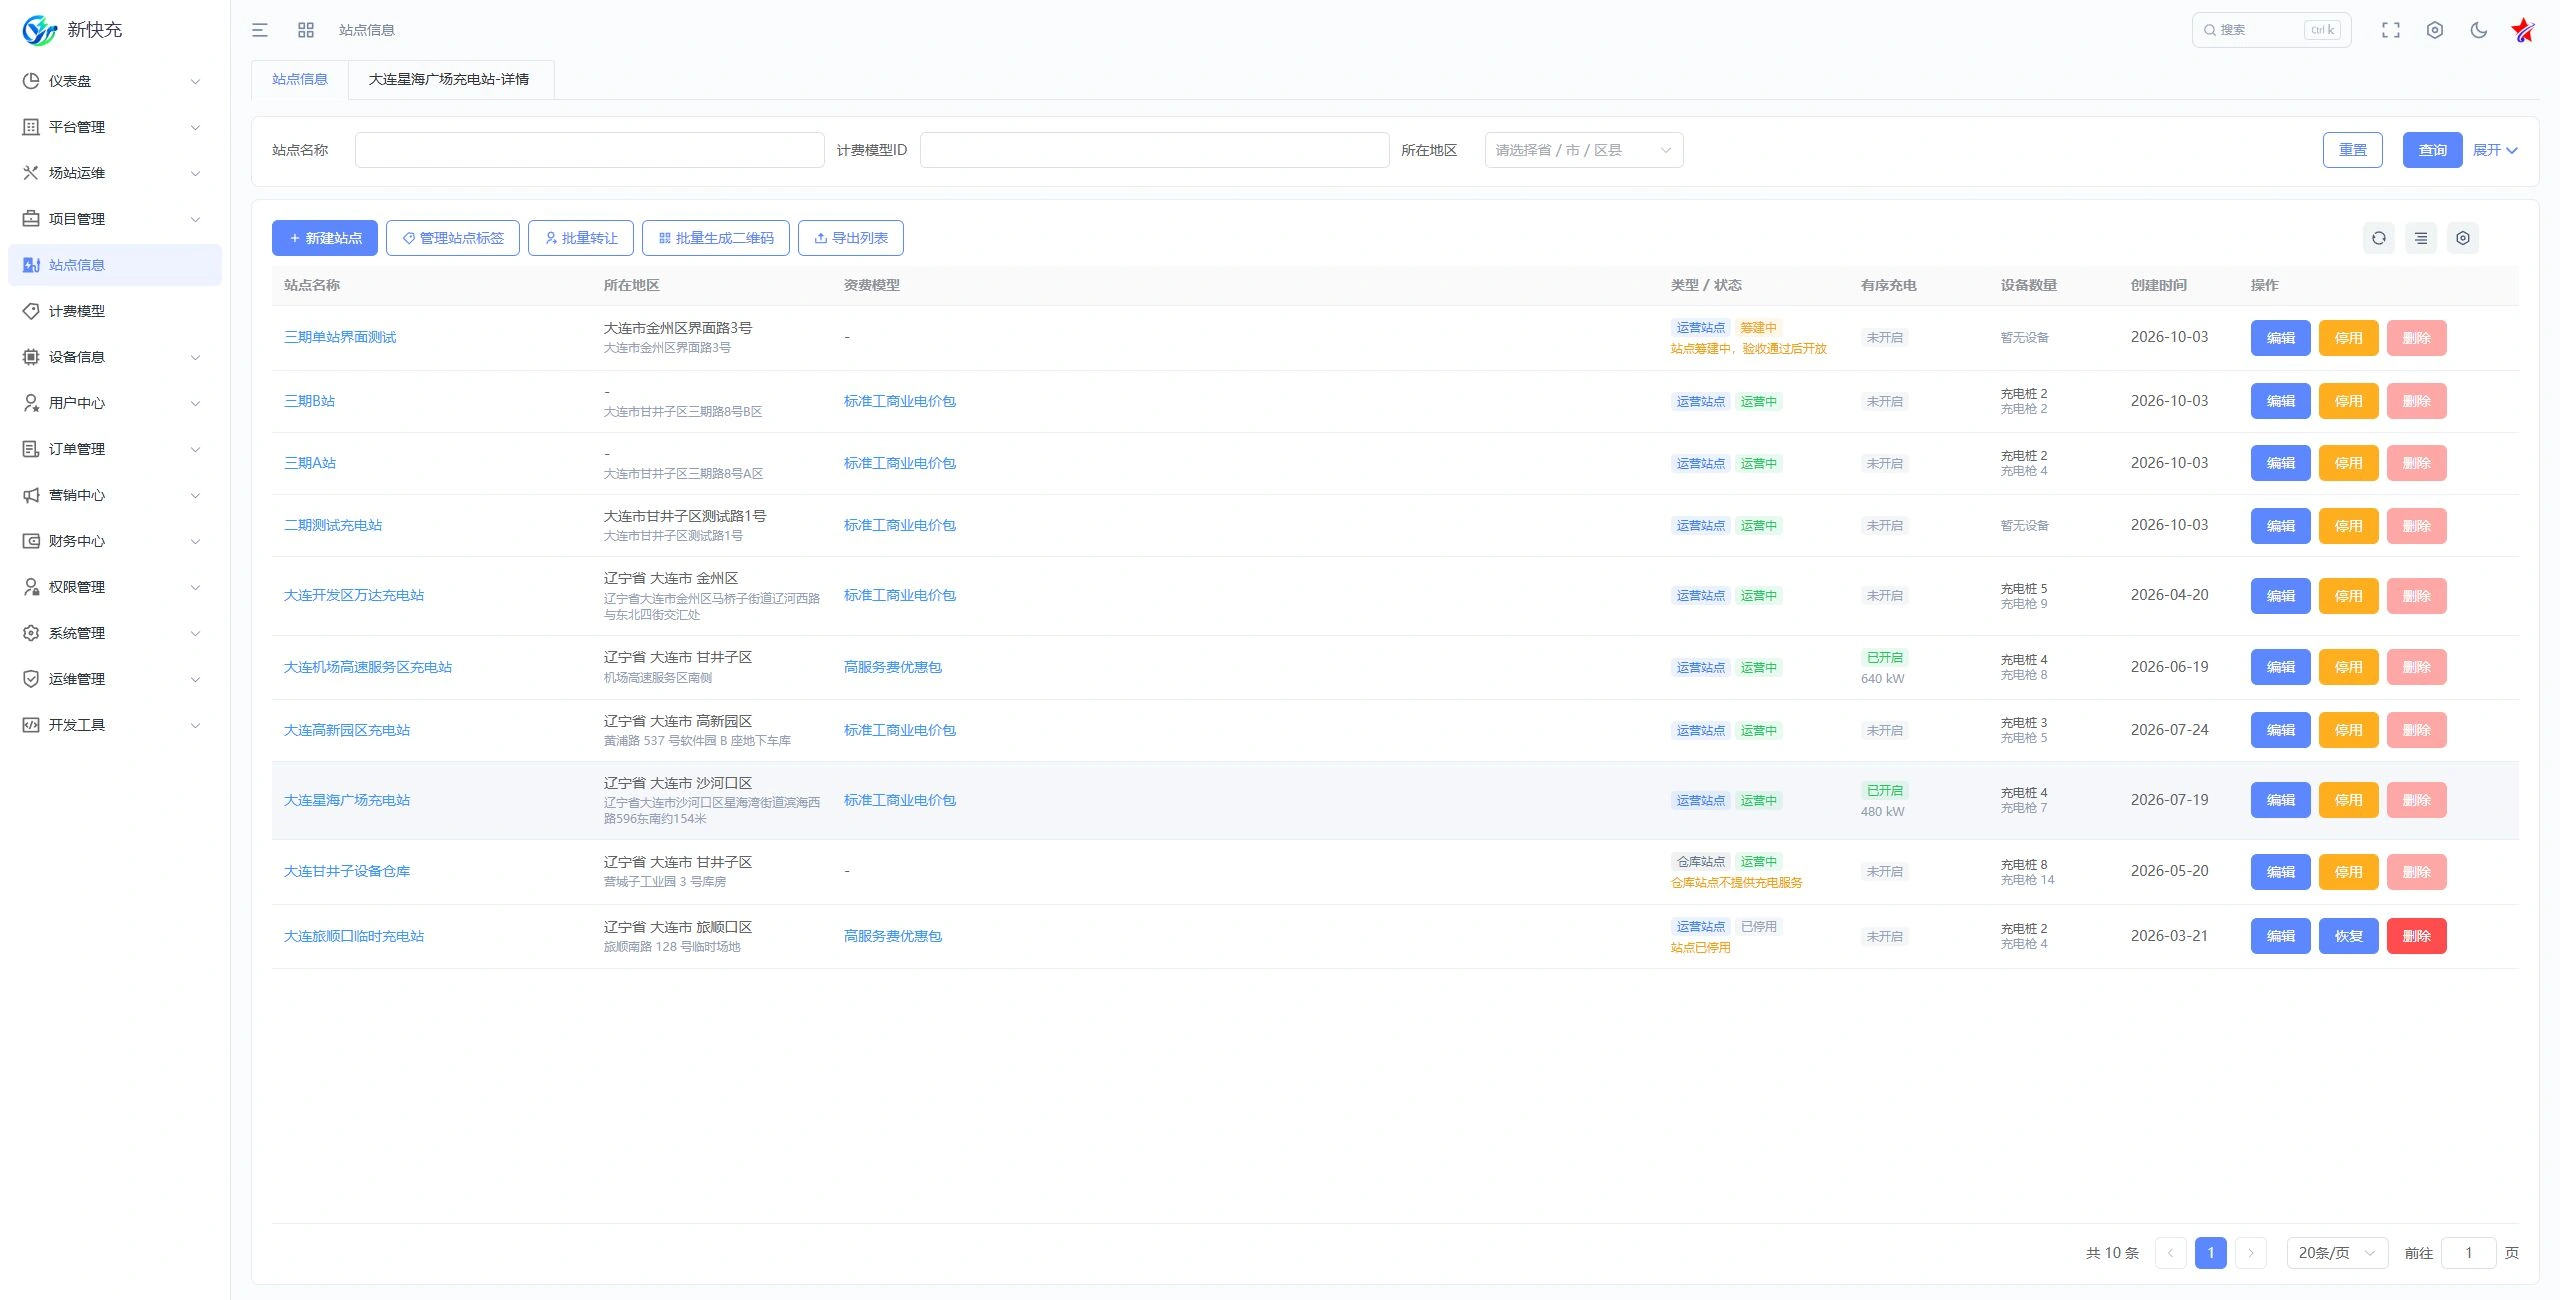Change table row density icon
The height and width of the screenshot is (1300, 2560).
pyautogui.click(x=2421, y=238)
